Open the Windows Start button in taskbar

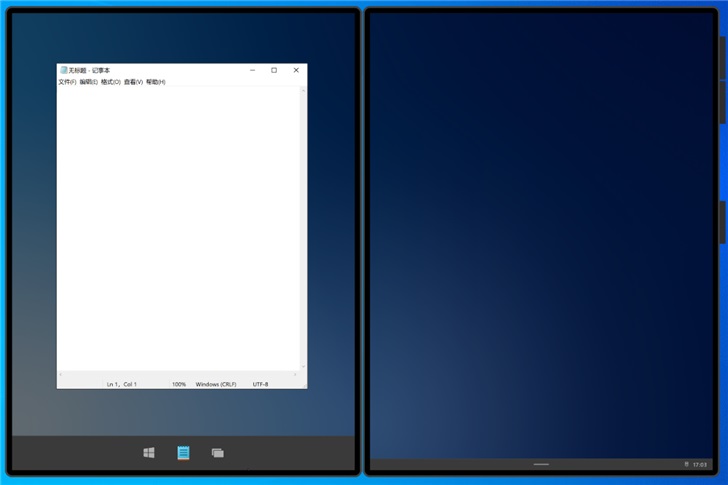[x=149, y=453]
